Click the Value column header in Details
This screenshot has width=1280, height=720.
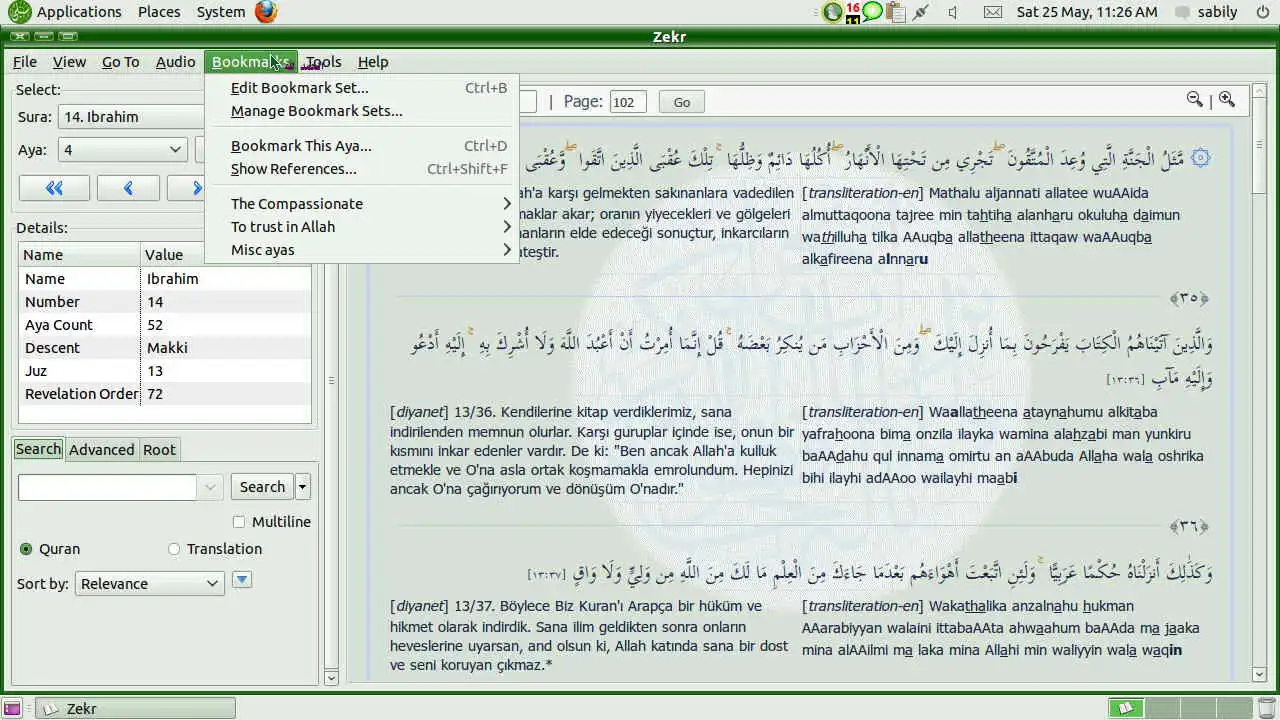click(225, 255)
